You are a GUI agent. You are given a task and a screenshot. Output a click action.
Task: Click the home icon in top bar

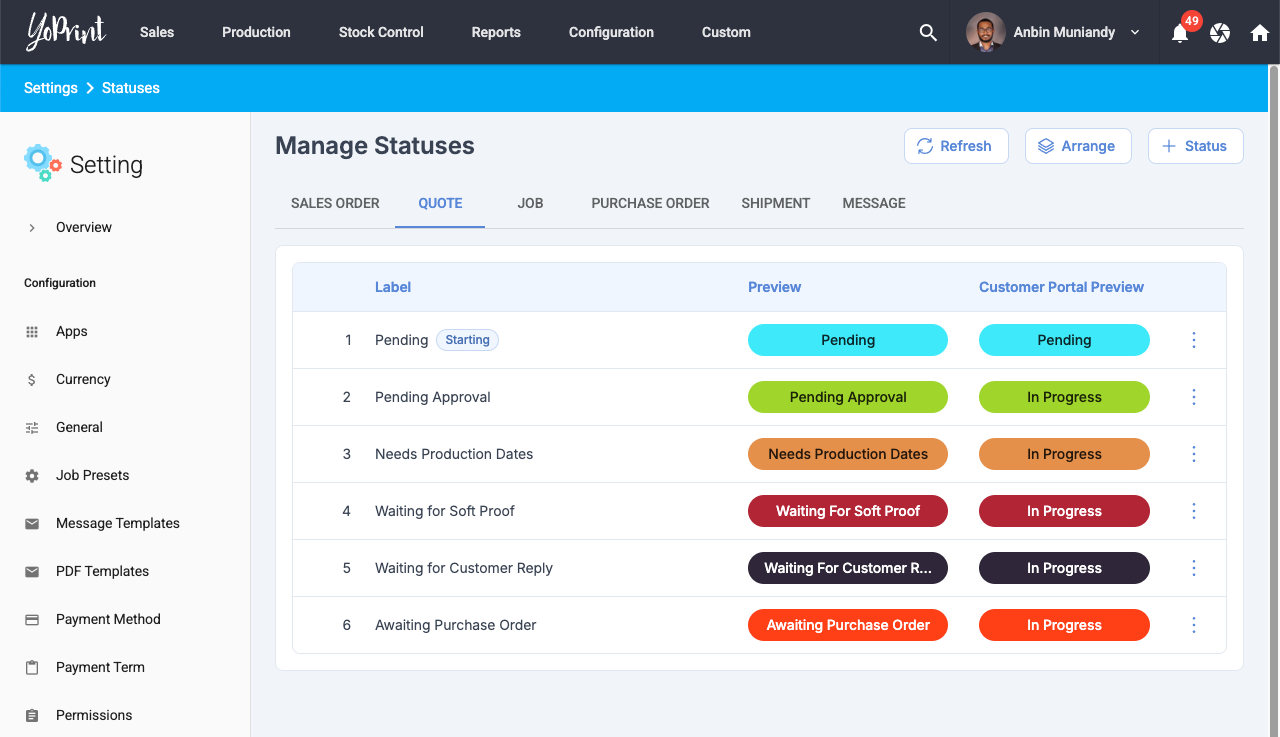click(x=1260, y=33)
